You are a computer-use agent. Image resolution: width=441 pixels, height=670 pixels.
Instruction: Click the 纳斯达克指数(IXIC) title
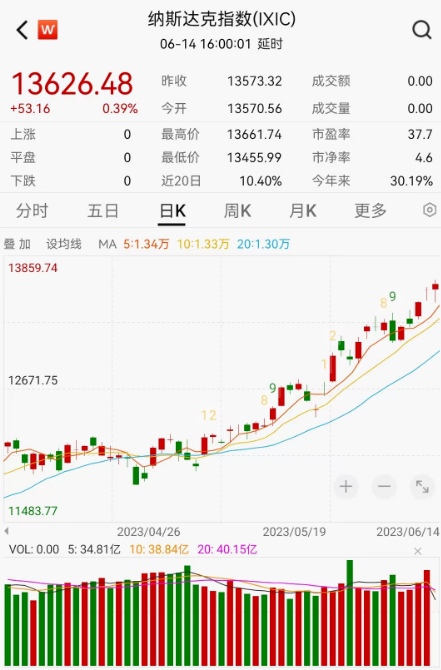coord(221,19)
